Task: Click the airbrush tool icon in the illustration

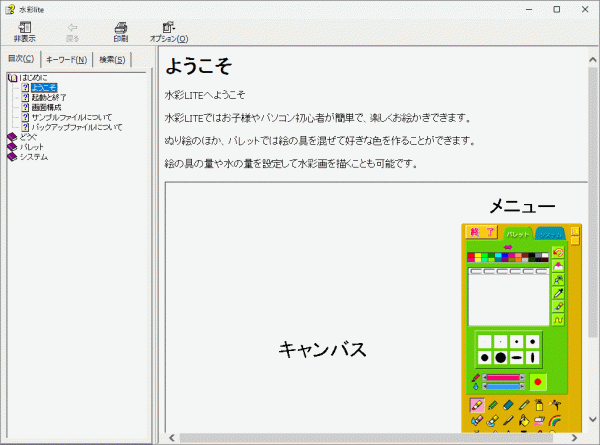Action: pyautogui.click(x=555, y=404)
